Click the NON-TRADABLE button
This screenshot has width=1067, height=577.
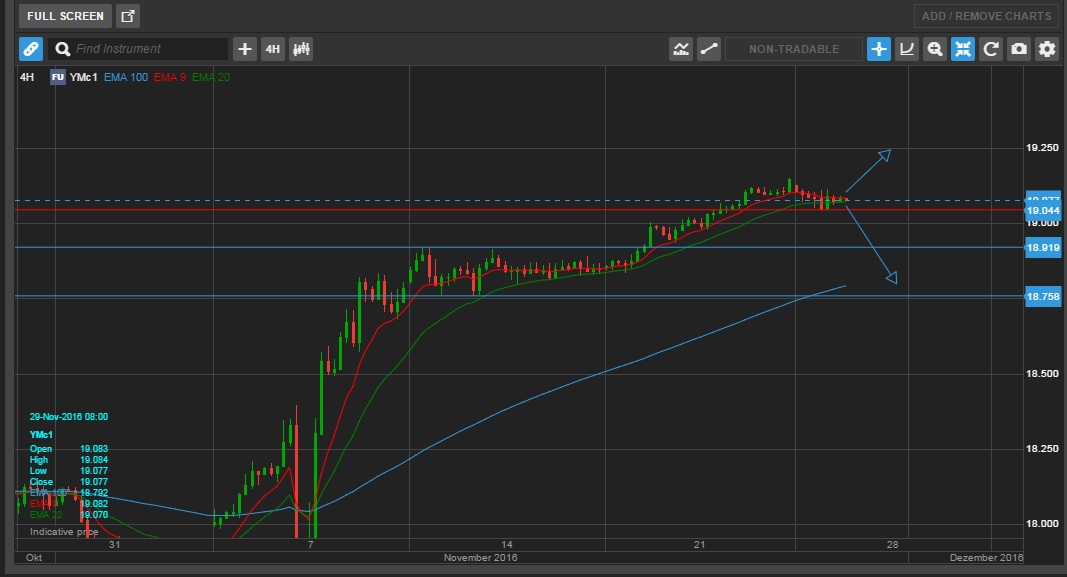click(793, 49)
